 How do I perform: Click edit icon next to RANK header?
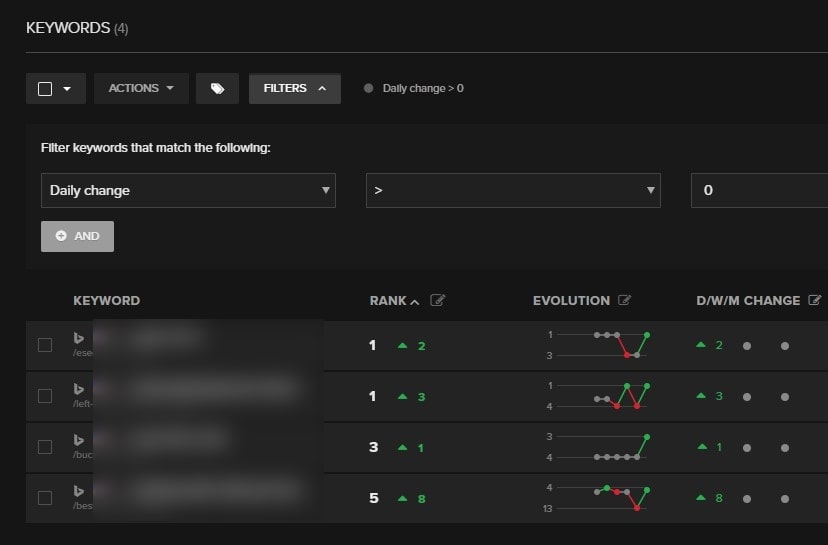[x=438, y=300]
